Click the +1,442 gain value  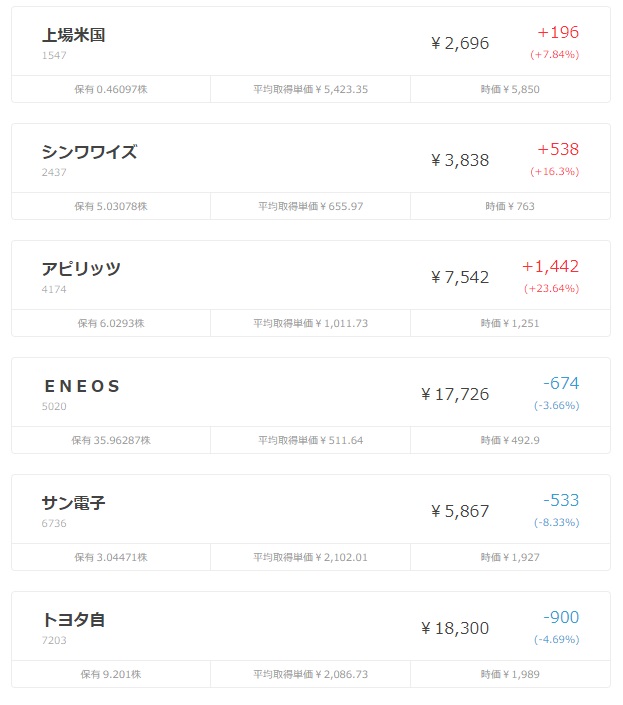(550, 267)
